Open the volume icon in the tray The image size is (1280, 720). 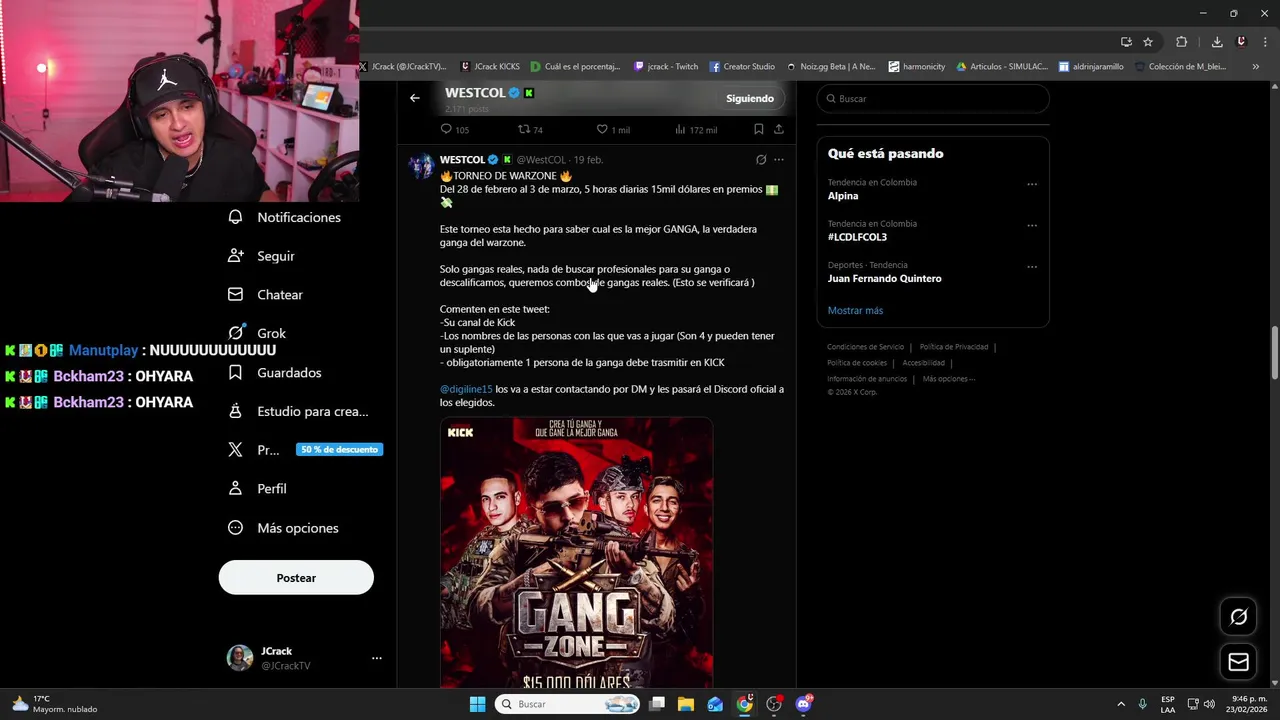(x=1208, y=704)
